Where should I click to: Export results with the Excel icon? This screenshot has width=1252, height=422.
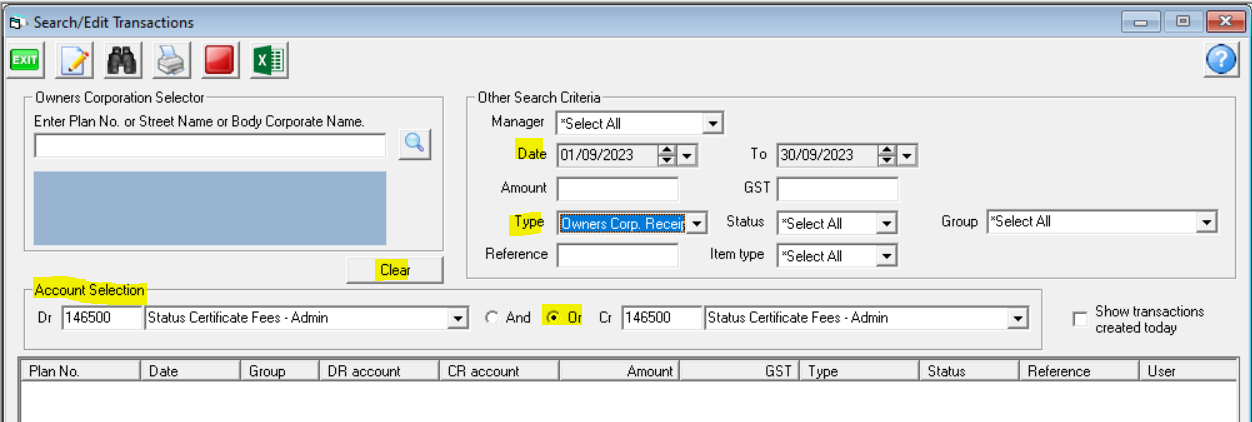[268, 60]
